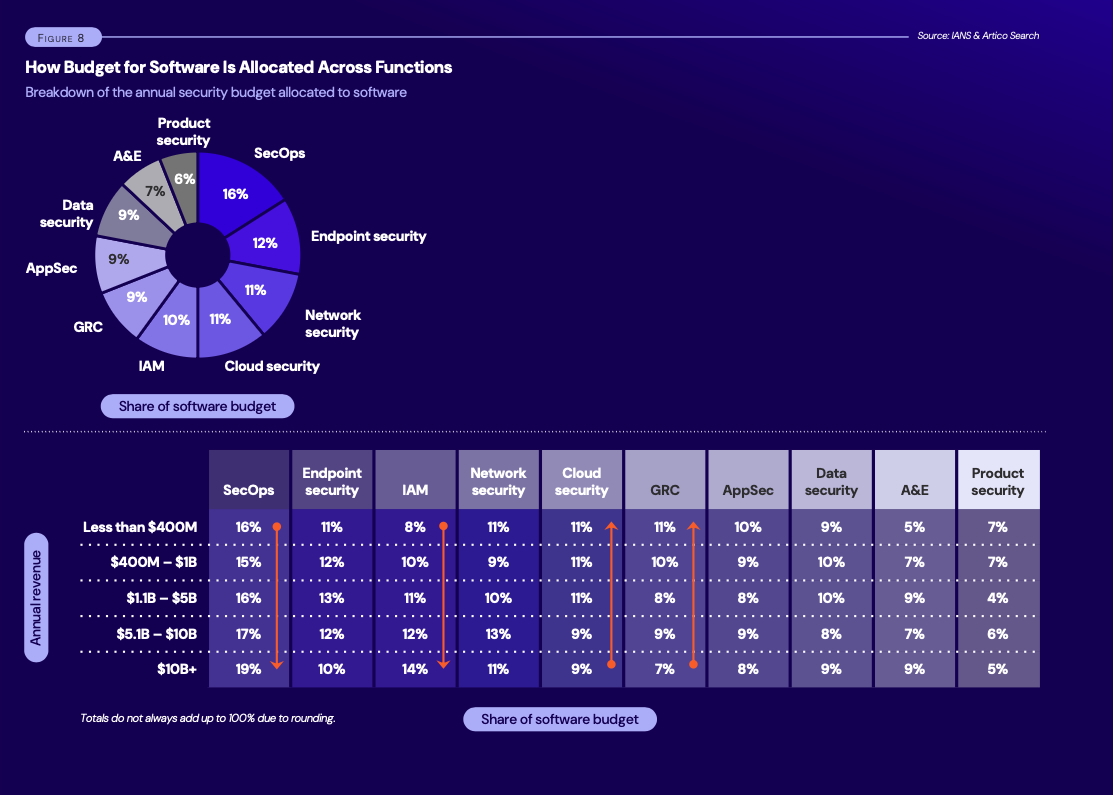This screenshot has width=1113, height=795.
Task: Select the Data security column header
Action: 831,479
